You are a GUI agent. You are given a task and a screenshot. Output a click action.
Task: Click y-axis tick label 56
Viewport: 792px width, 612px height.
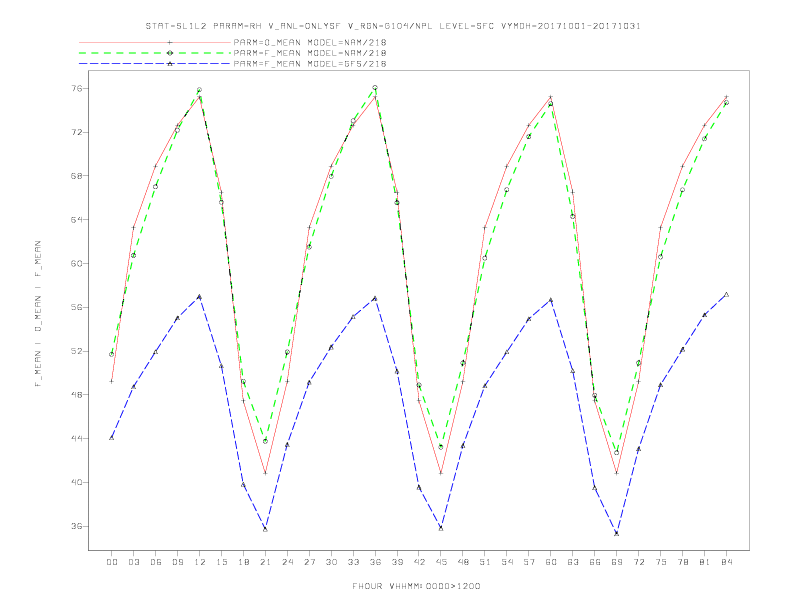[77, 307]
